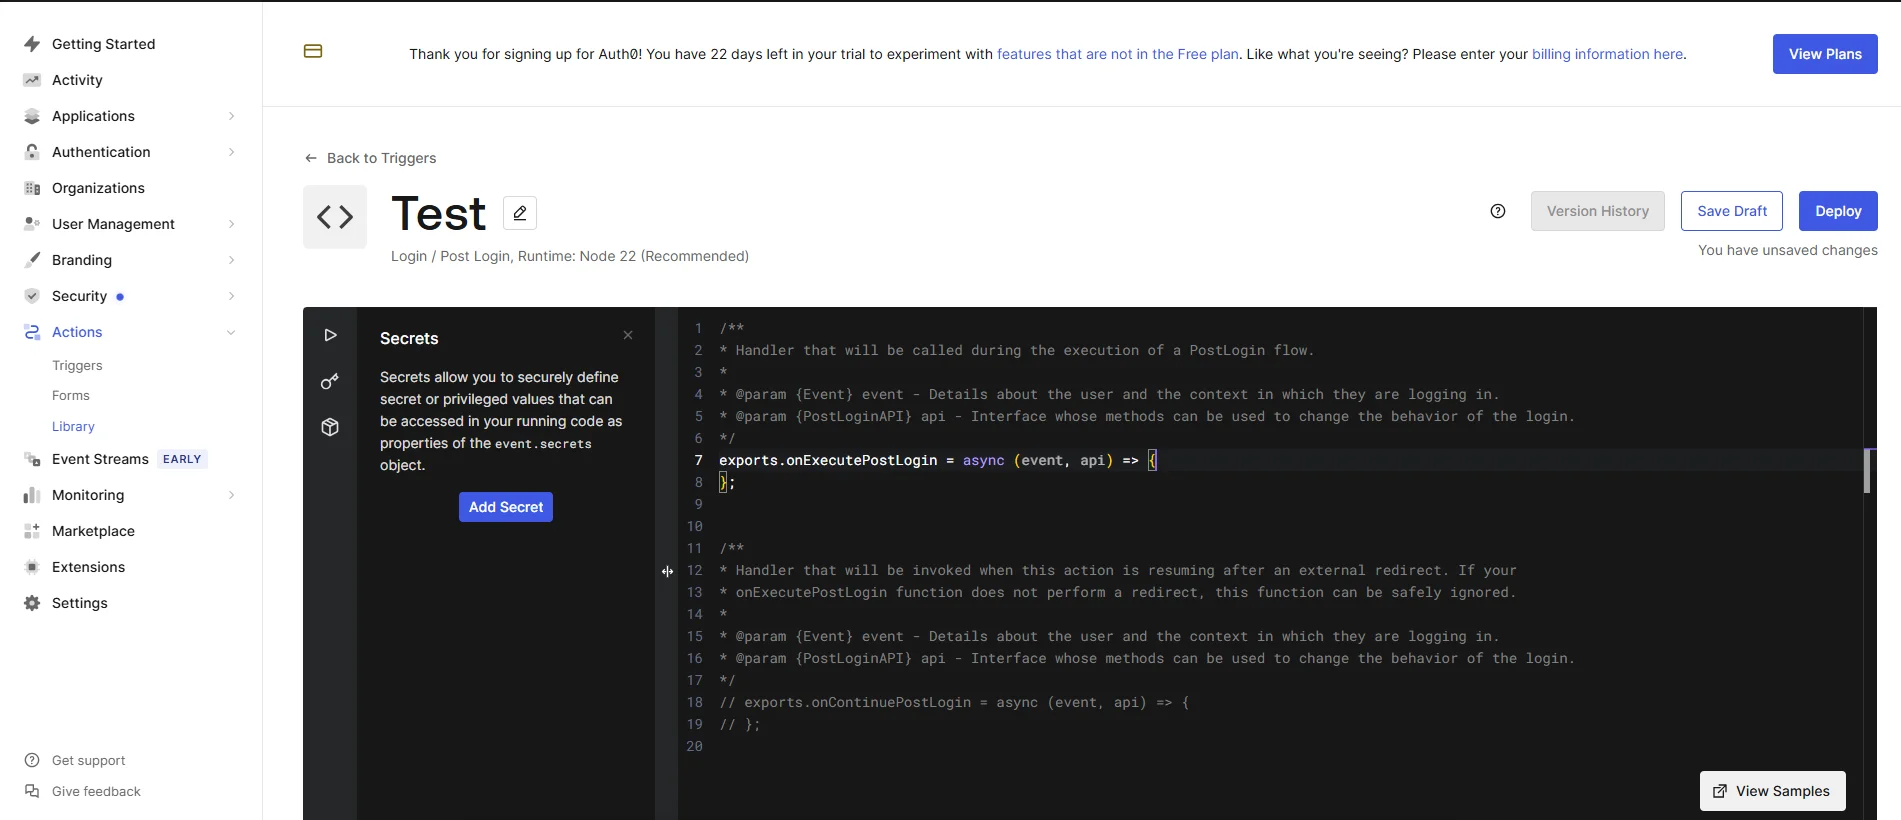Click the Version History button

click(x=1598, y=211)
